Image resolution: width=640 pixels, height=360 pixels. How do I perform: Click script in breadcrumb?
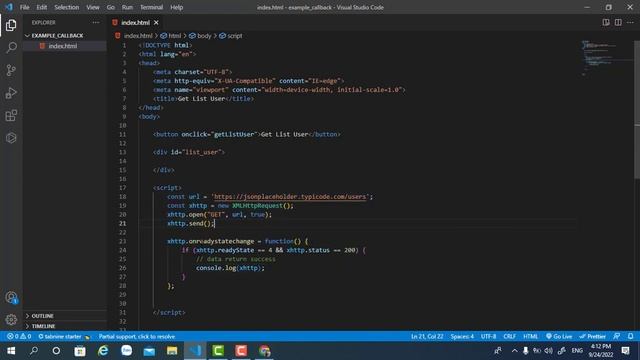pos(235,36)
